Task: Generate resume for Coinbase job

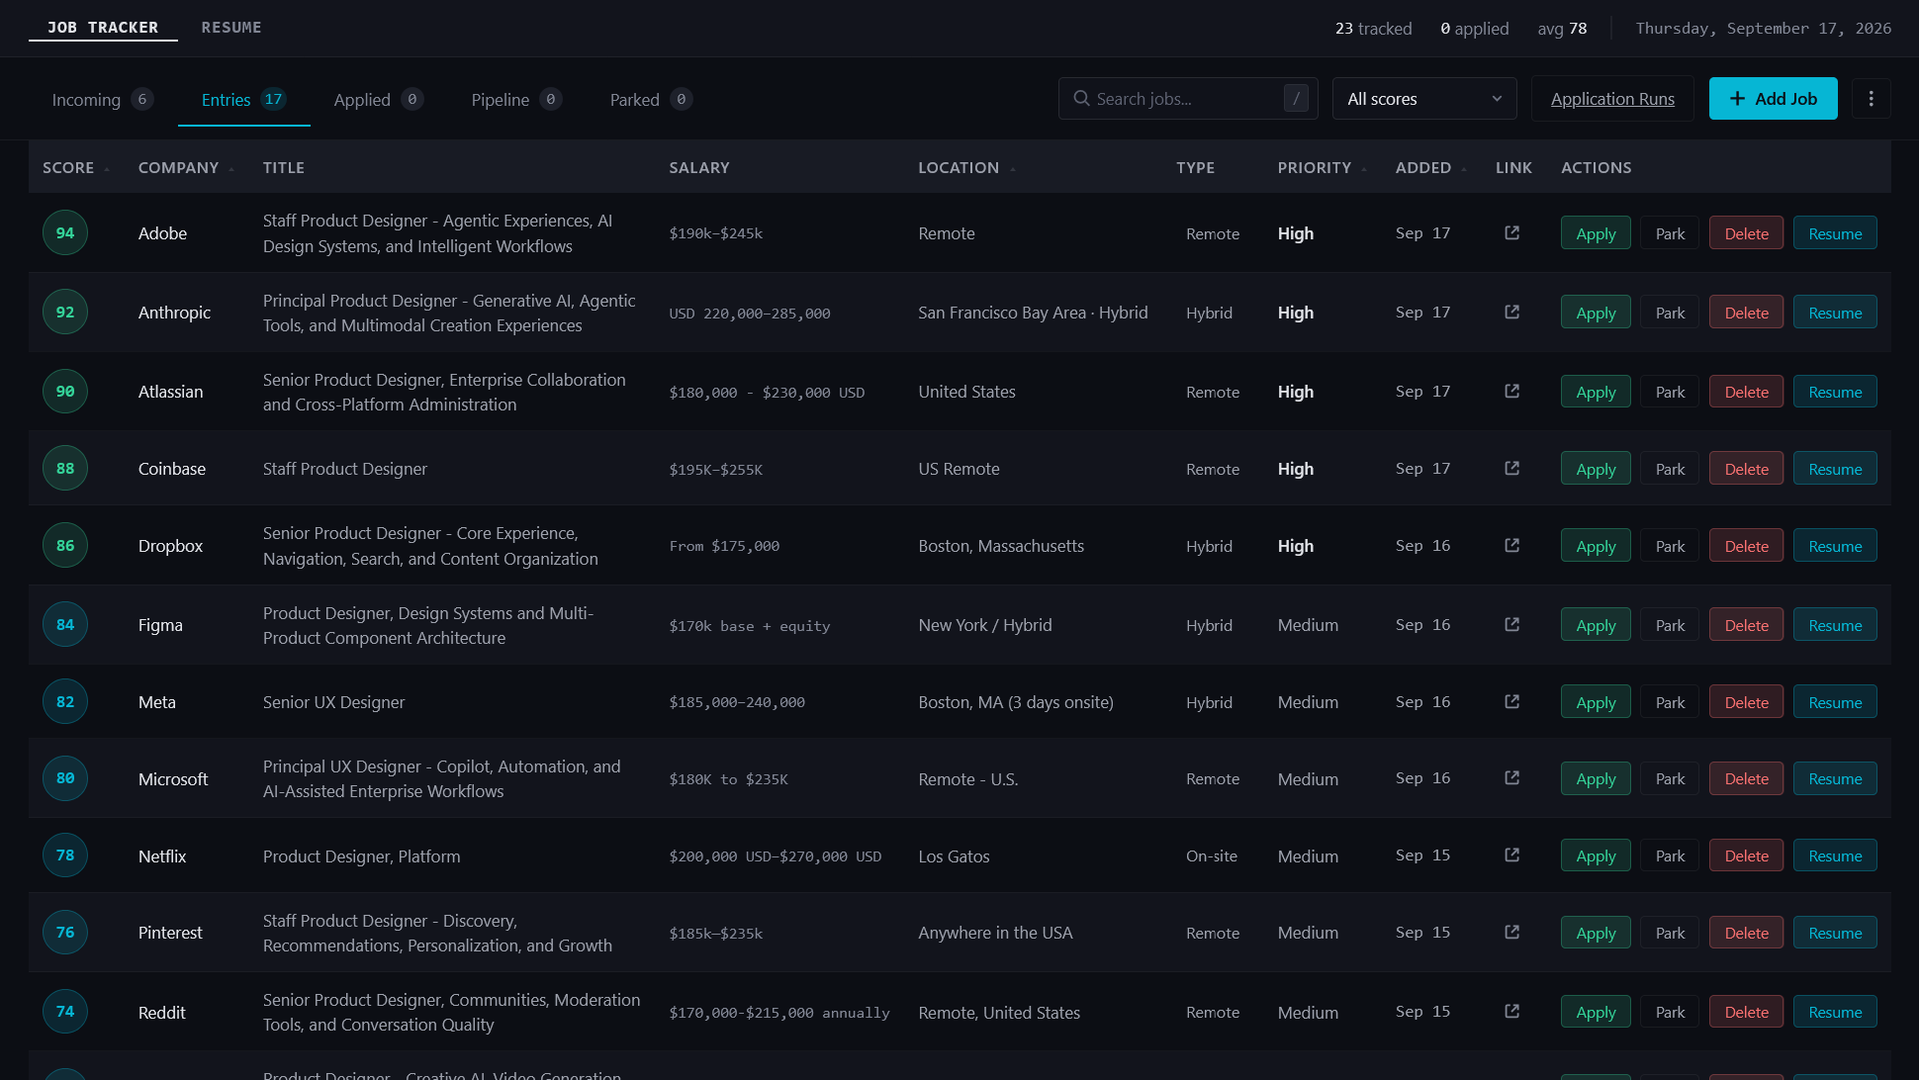Action: (1834, 468)
